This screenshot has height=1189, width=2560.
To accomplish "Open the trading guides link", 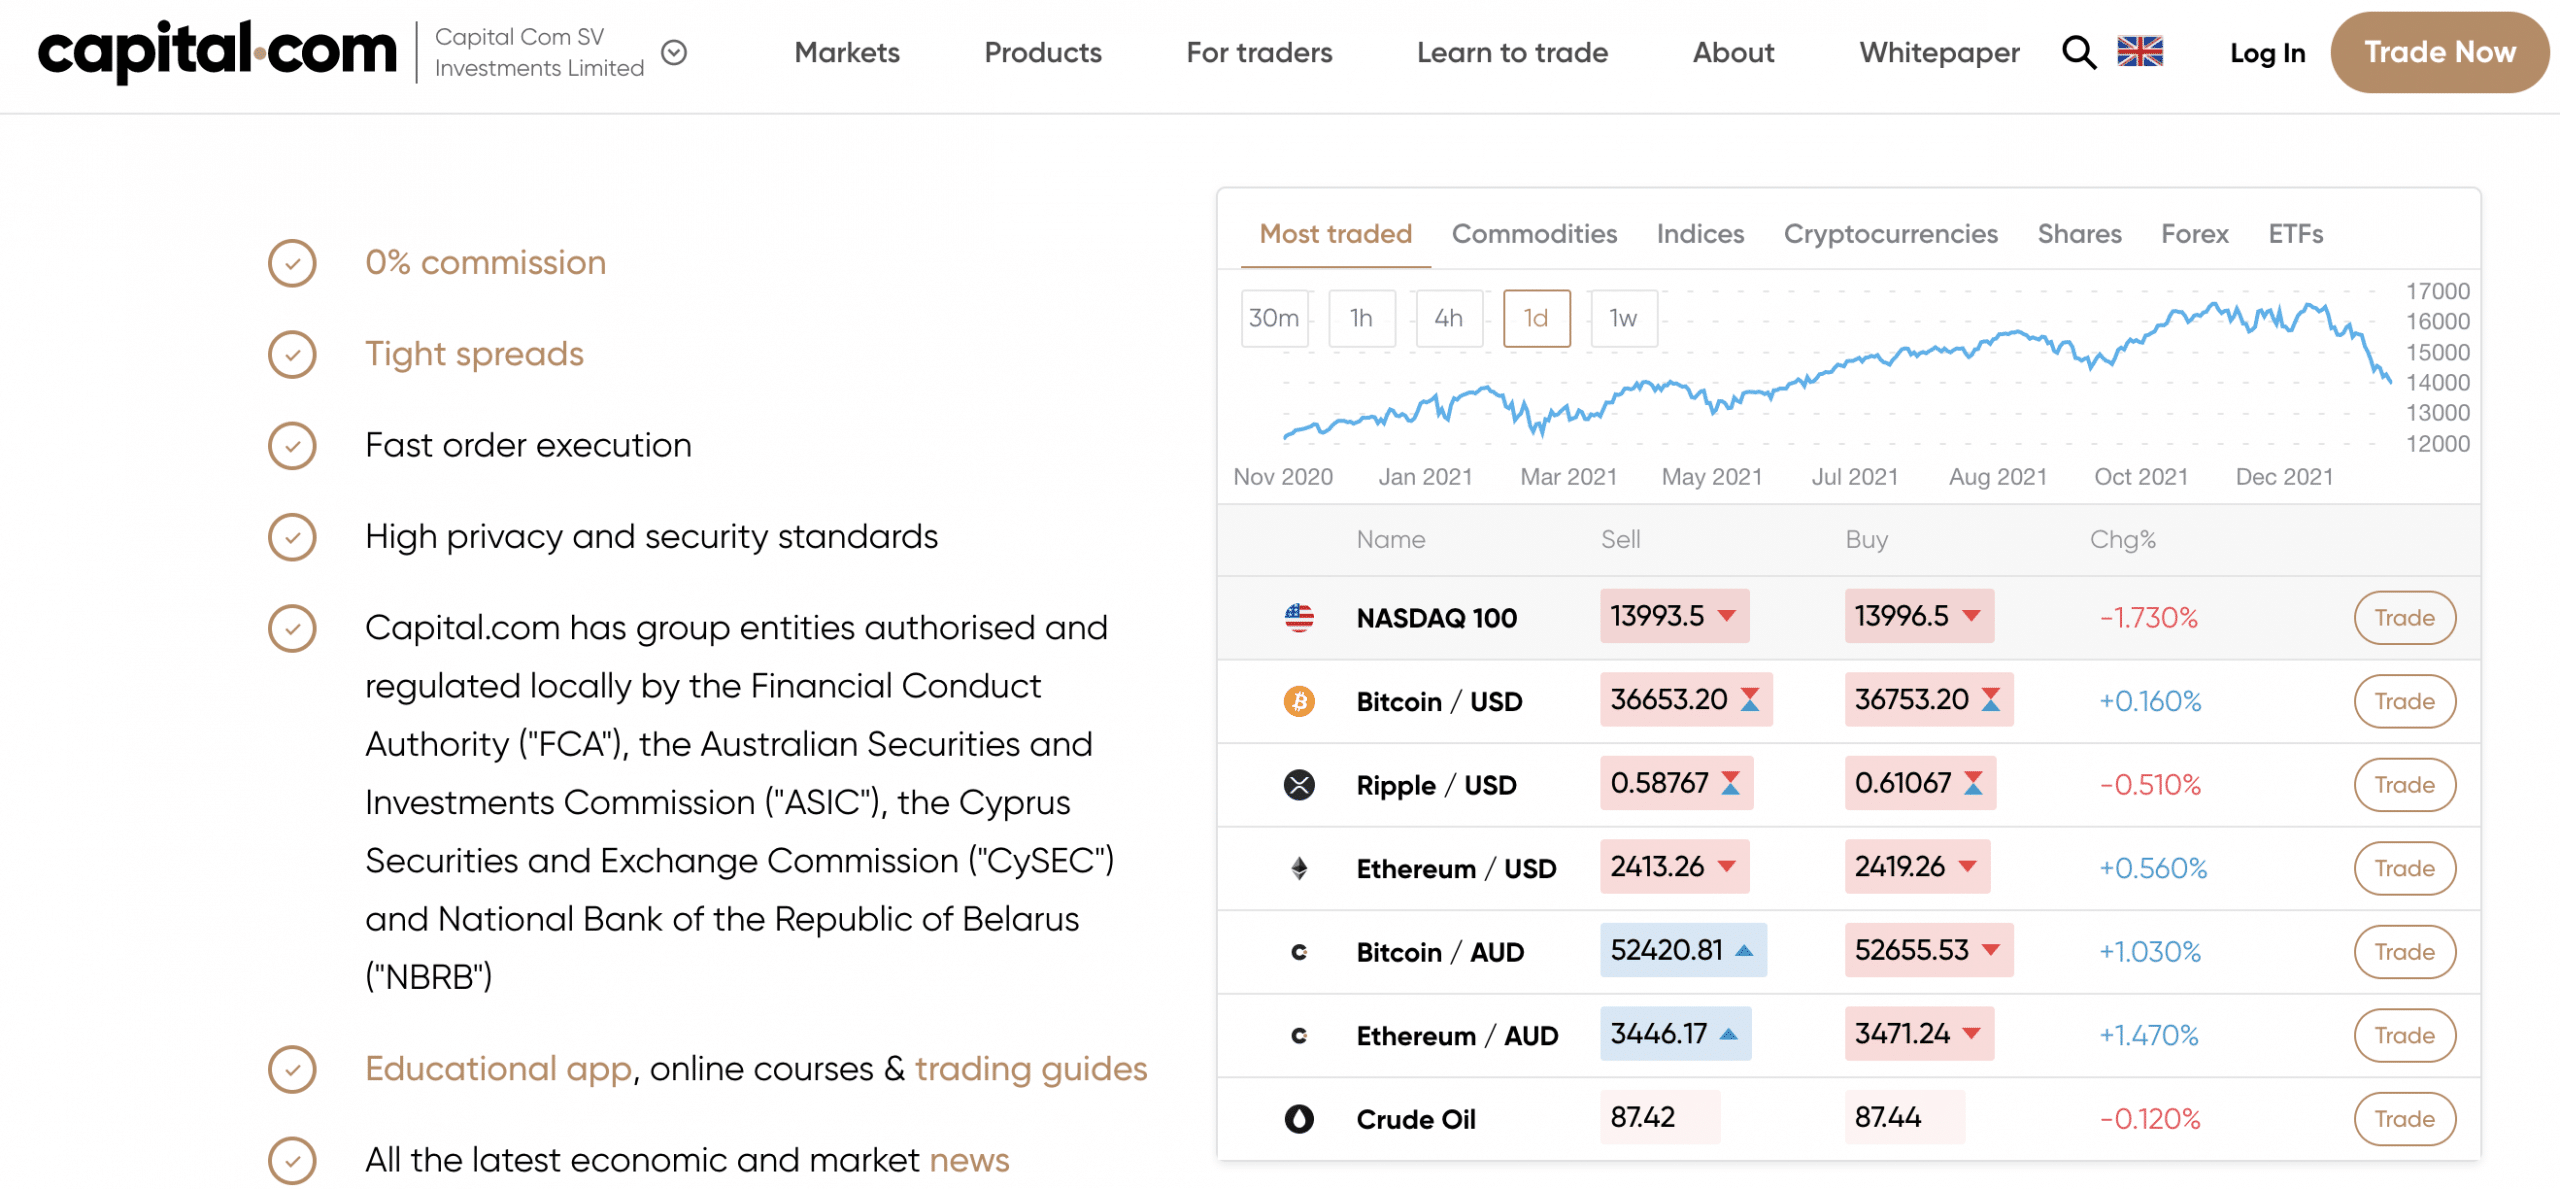I will pos(1031,1069).
